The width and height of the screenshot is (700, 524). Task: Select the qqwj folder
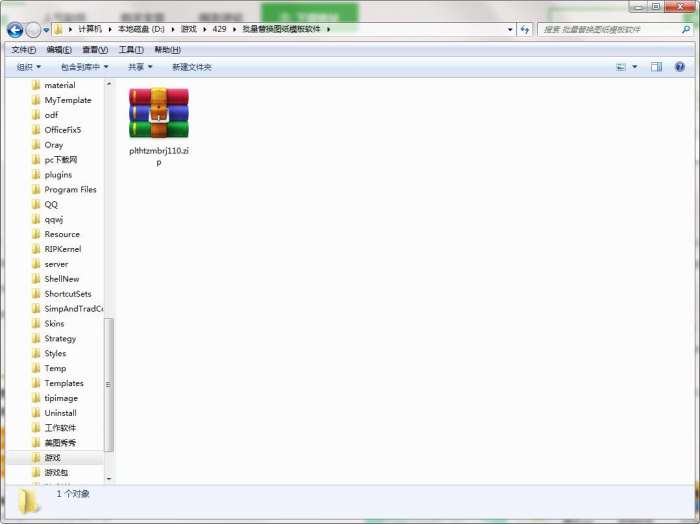(54, 220)
